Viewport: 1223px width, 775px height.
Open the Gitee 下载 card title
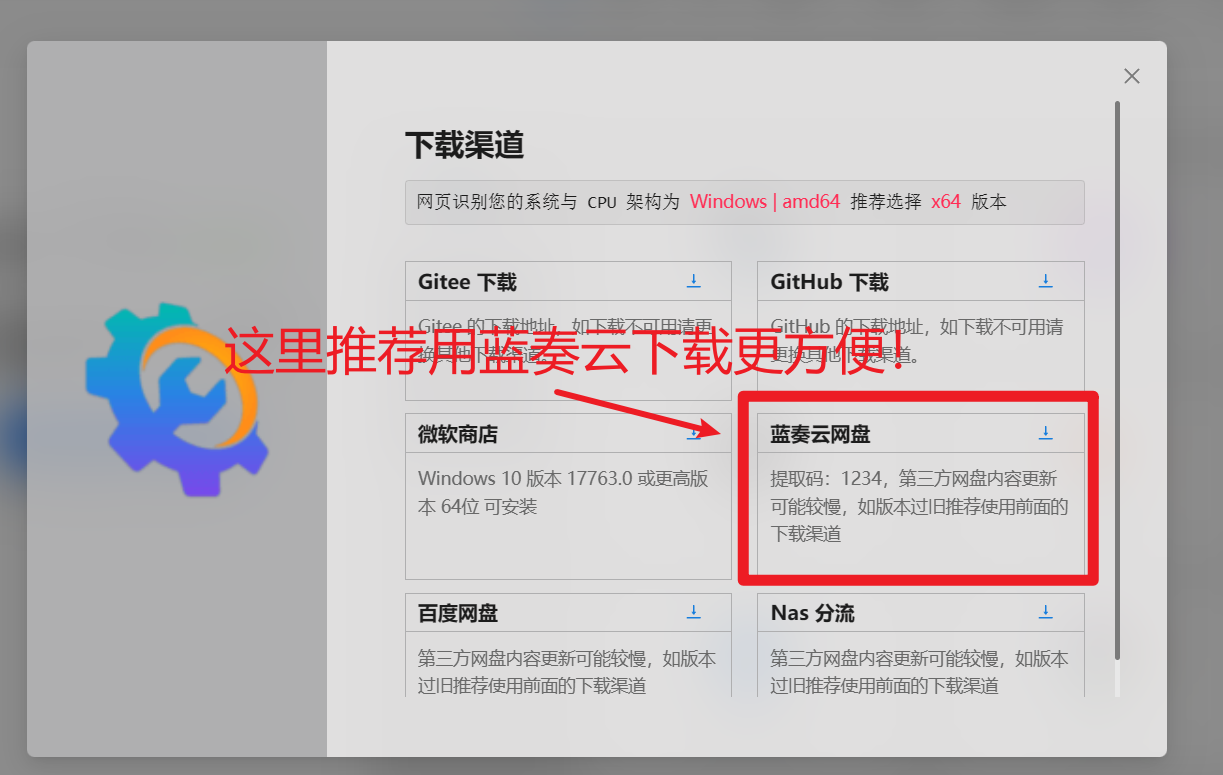(467, 282)
